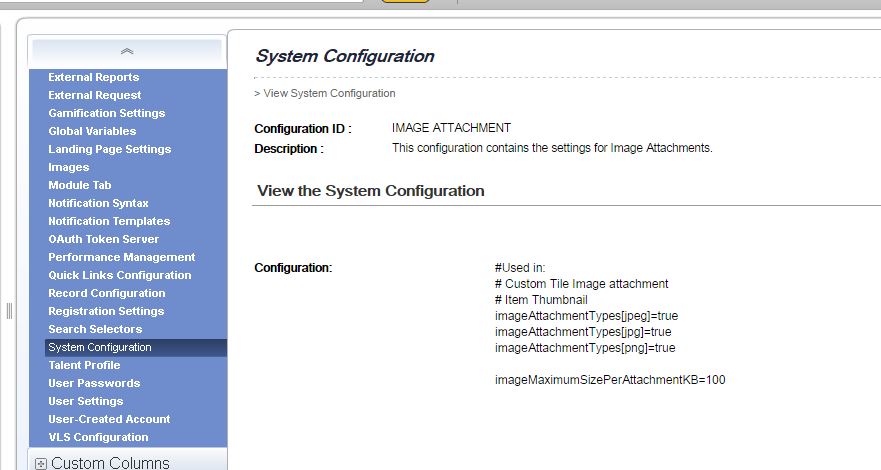Go to User Passwords
This screenshot has width=881, height=470.
pos(94,383)
